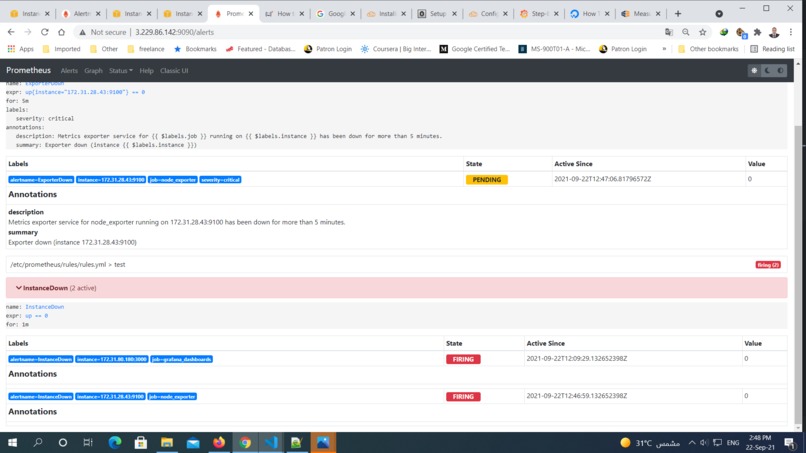The image size is (806, 453).
Task: Open taskbar search magnifier
Action: (x=38, y=442)
